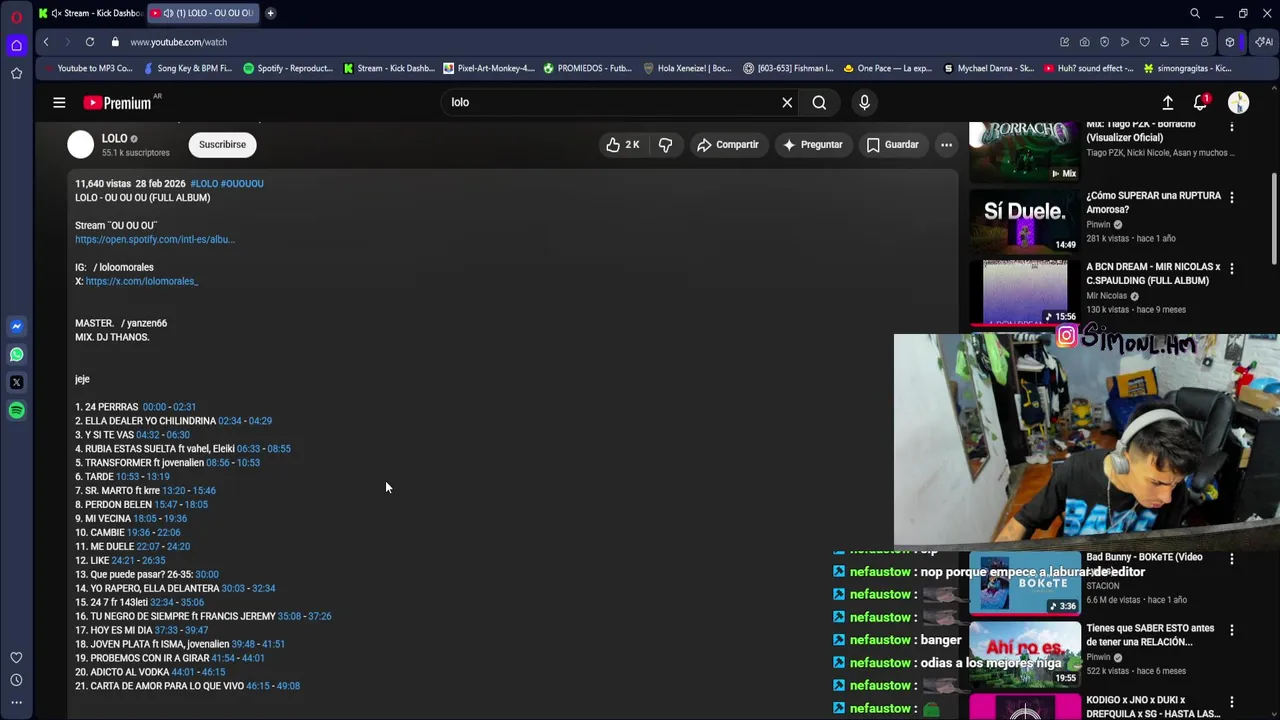Open YouTube notifications bell
The width and height of the screenshot is (1280, 720).
1201,102
